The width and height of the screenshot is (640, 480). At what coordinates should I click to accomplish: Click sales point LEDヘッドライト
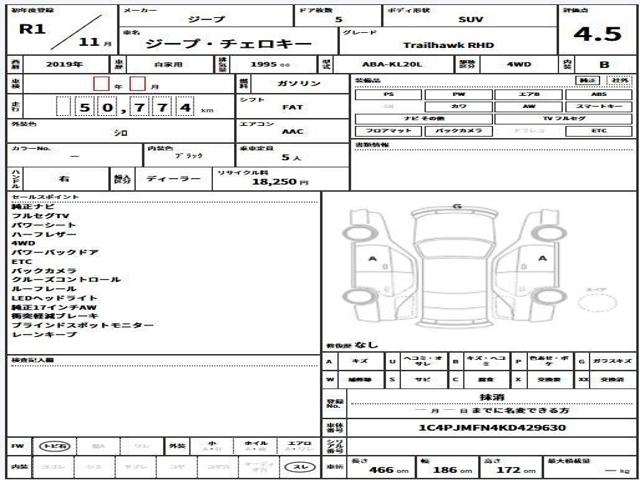coord(55,298)
